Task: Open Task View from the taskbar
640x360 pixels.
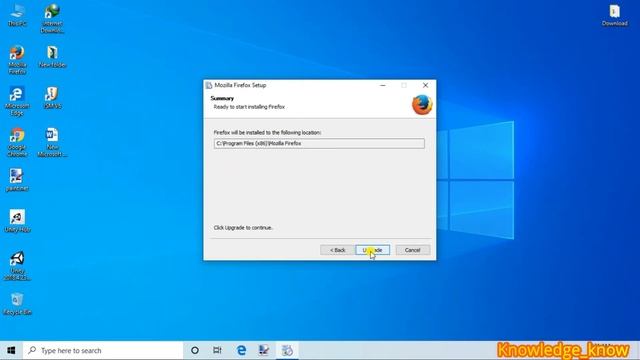Action: [217, 351]
